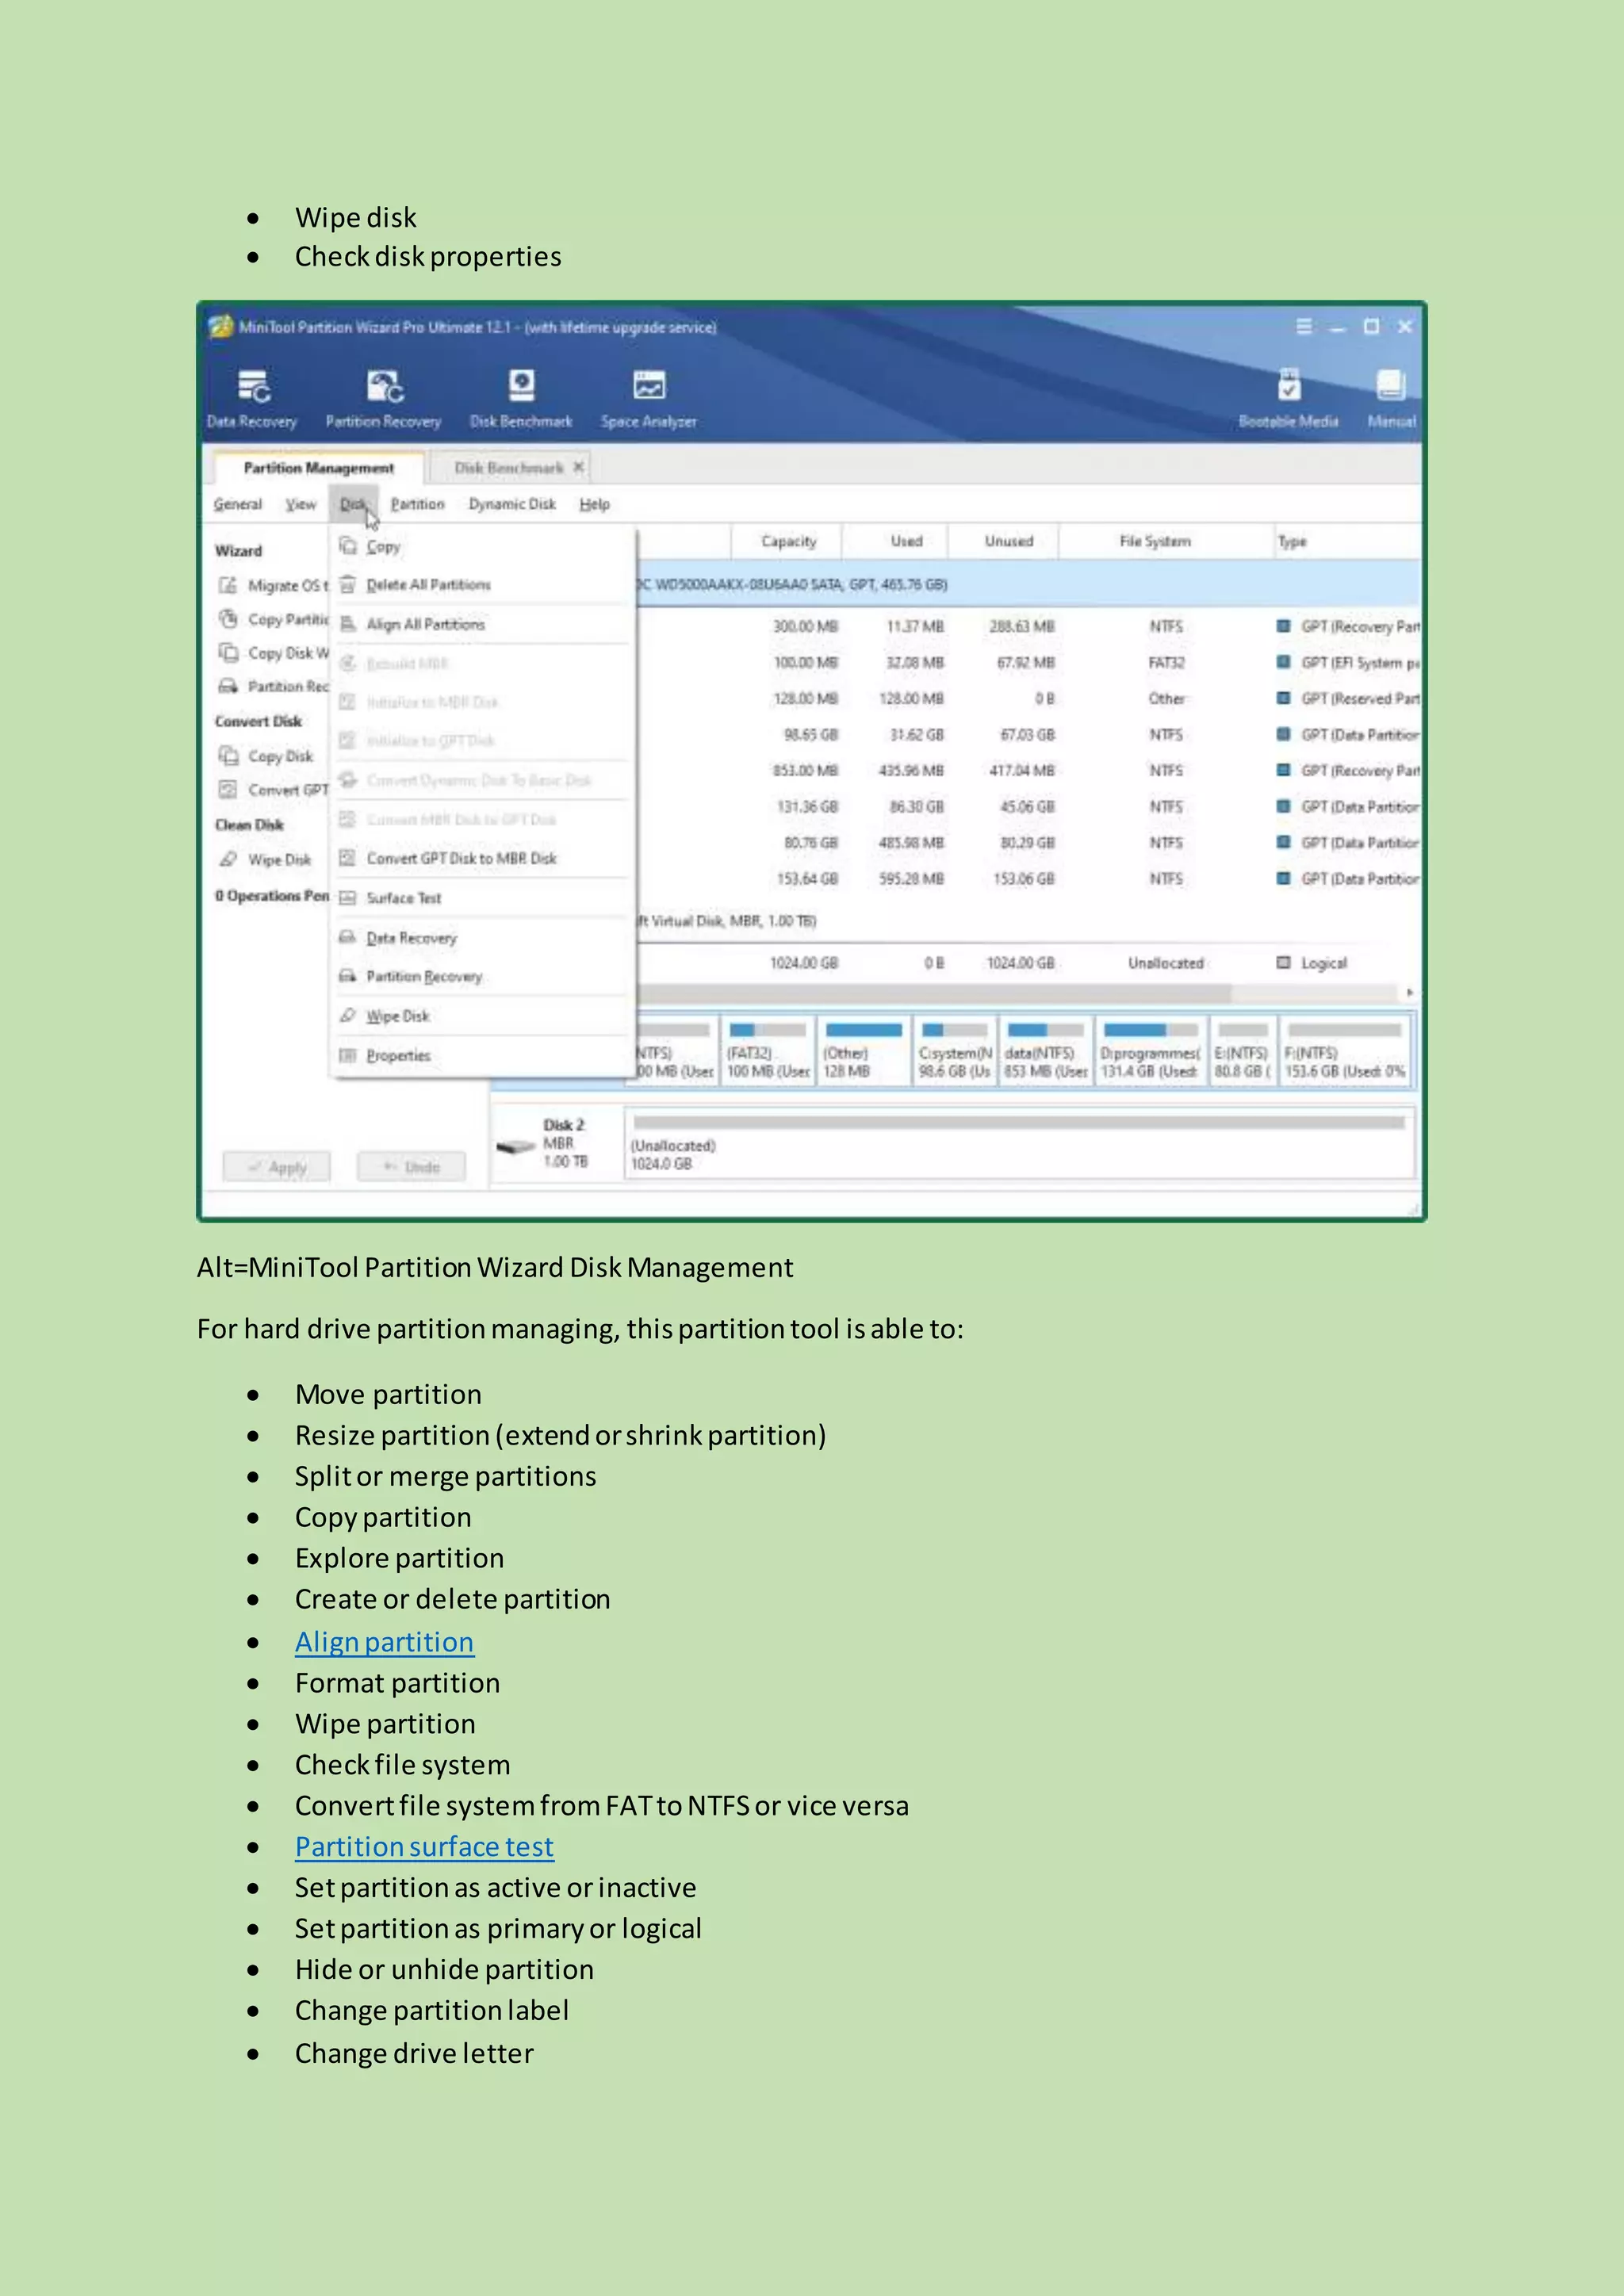Choose Convert GPT Disk to MBR Disk
Image resolution: width=1624 pixels, height=2296 pixels.
pyautogui.click(x=482, y=858)
